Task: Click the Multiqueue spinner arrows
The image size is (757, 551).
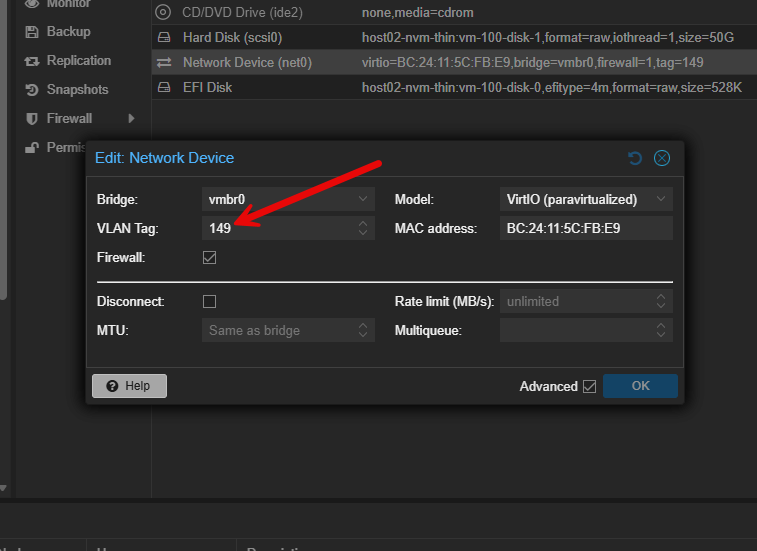Action: tap(661, 330)
